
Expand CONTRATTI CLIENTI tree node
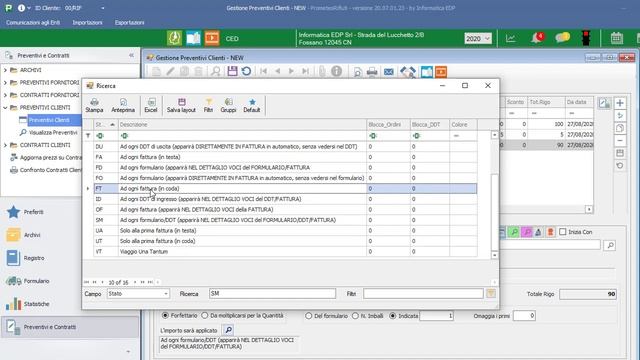click(x=5, y=145)
